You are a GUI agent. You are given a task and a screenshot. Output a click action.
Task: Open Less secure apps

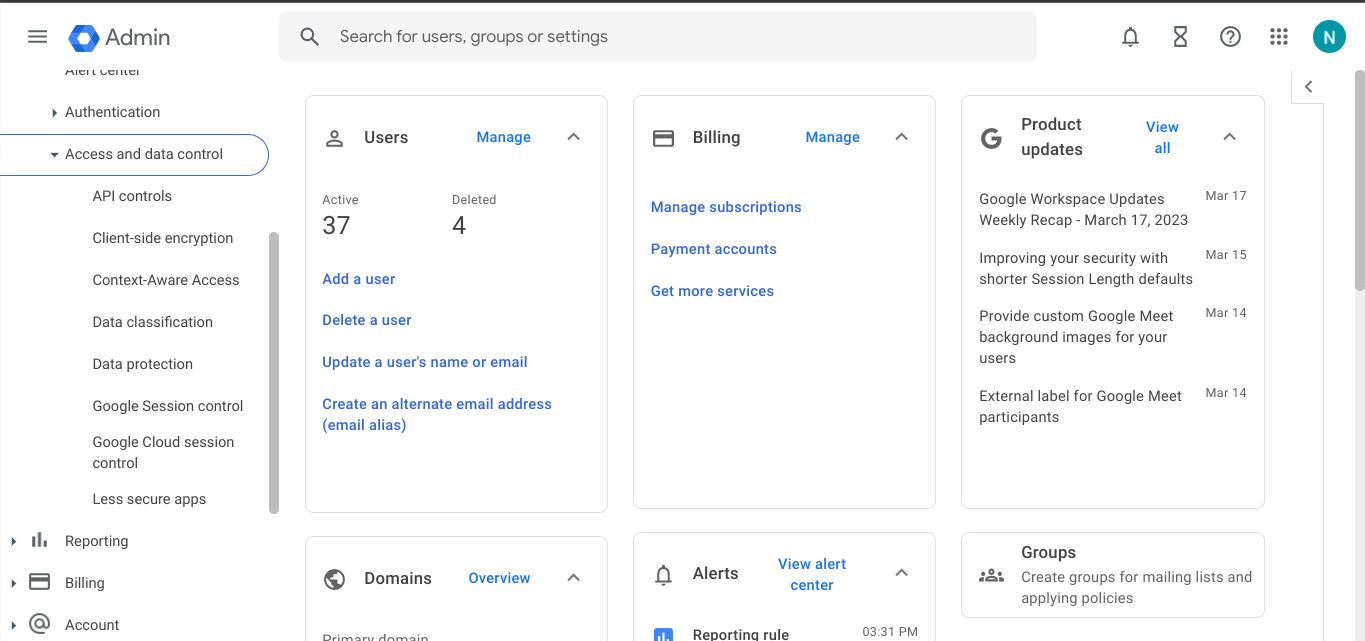click(x=149, y=499)
